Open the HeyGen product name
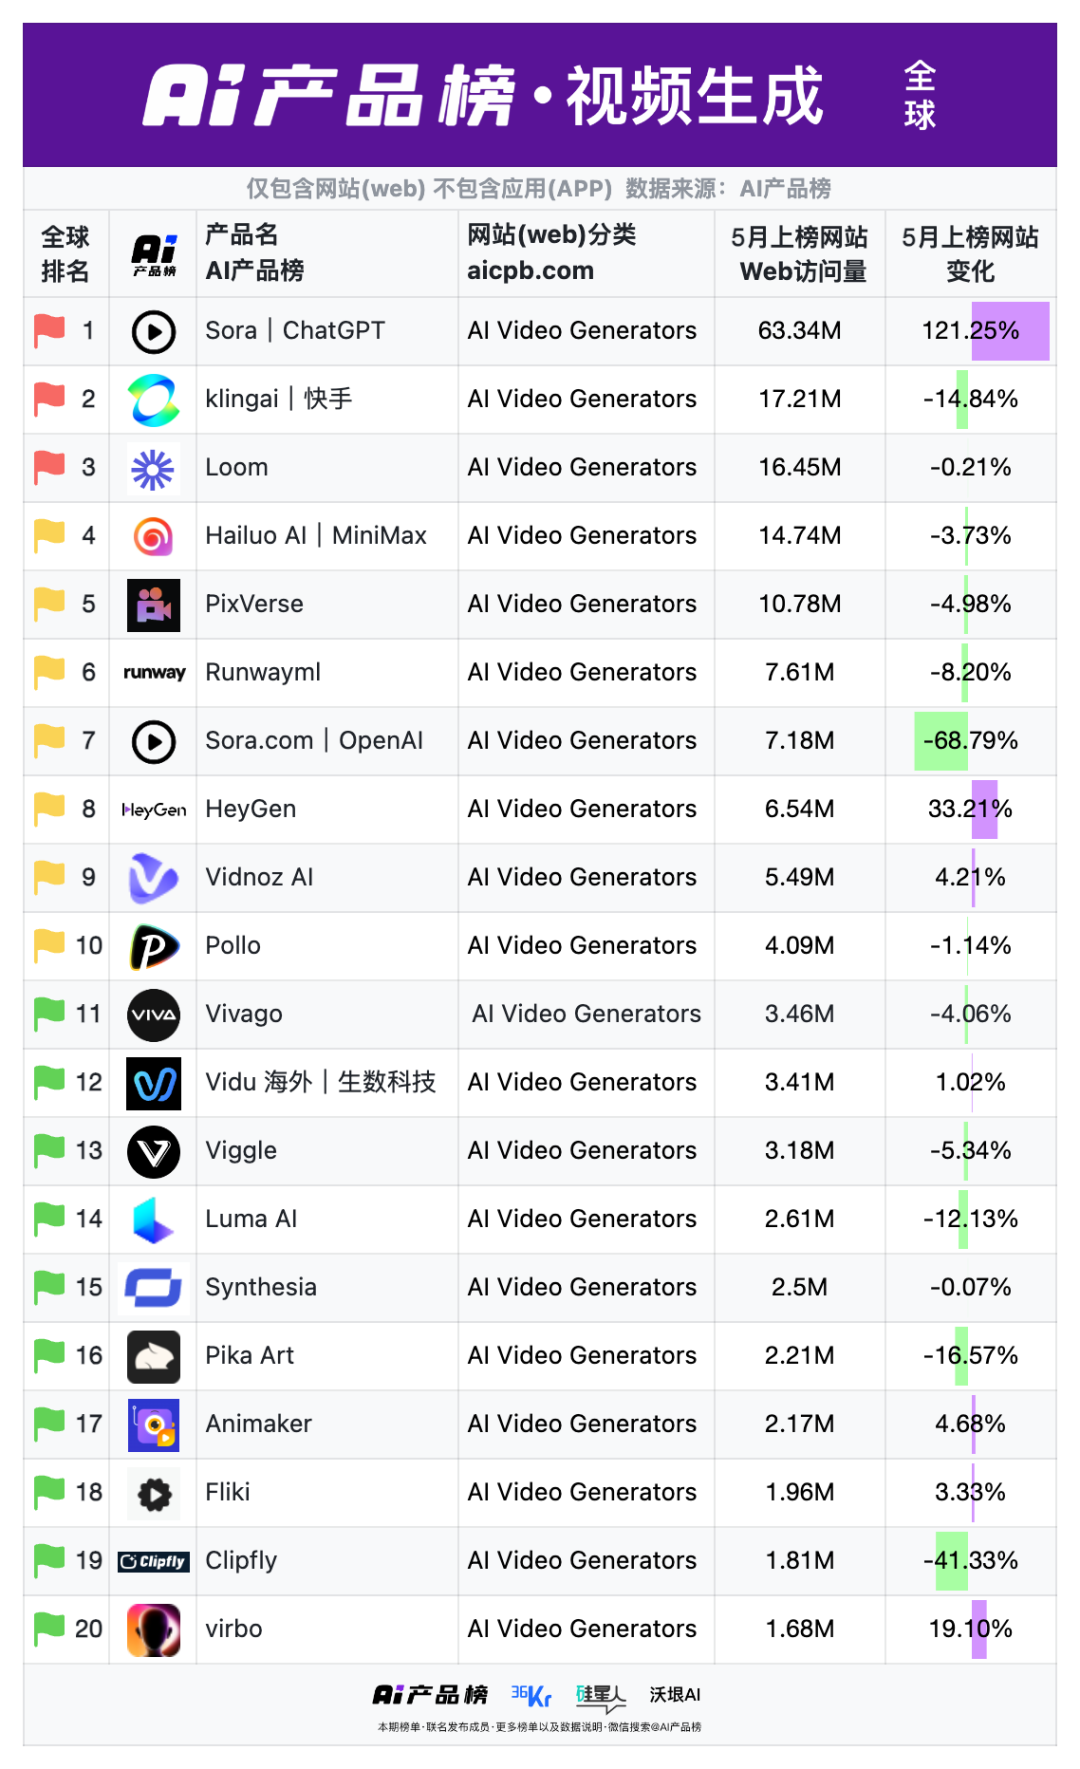1080x1769 pixels. [251, 809]
